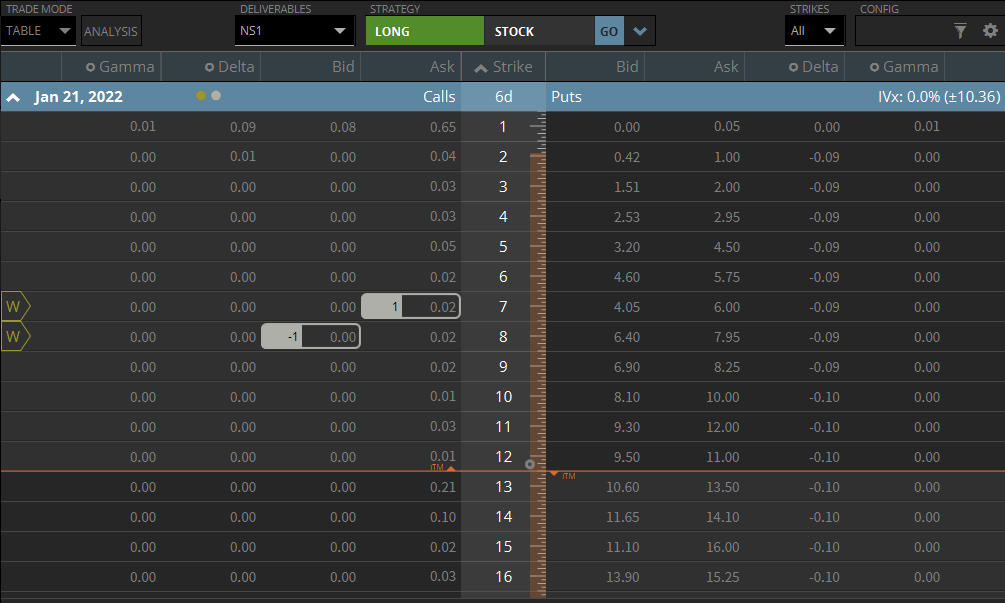Click the Config input field
The width and height of the screenshot is (1005, 603).
[x=900, y=31]
